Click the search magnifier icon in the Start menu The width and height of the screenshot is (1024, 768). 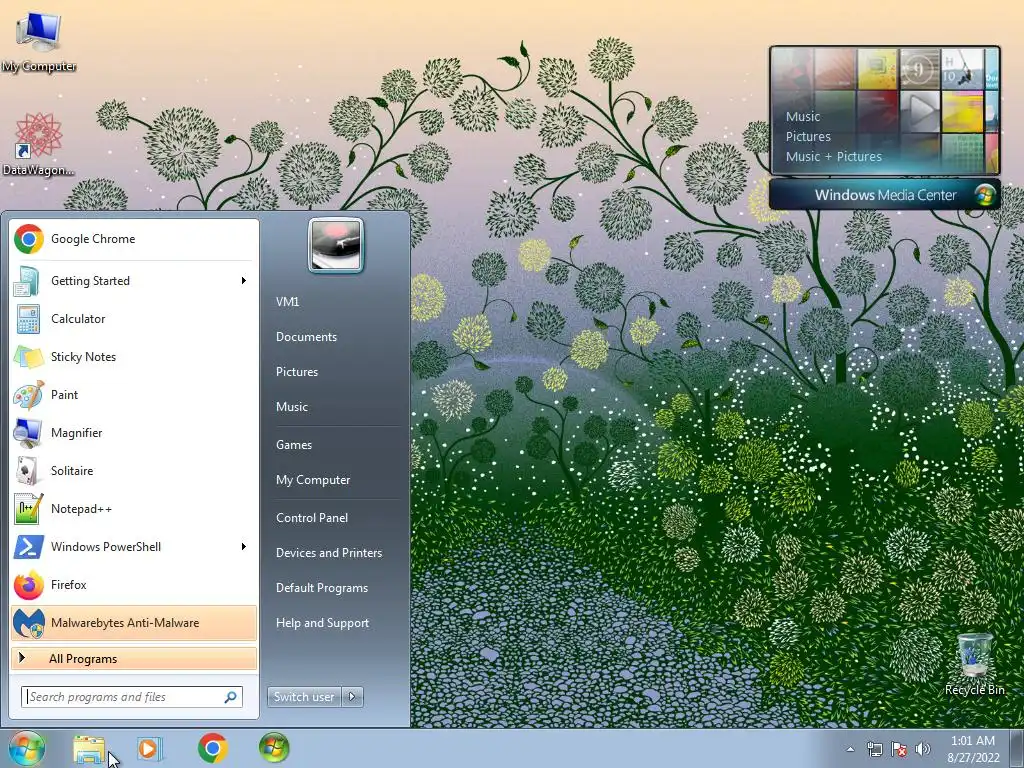pyautogui.click(x=231, y=697)
